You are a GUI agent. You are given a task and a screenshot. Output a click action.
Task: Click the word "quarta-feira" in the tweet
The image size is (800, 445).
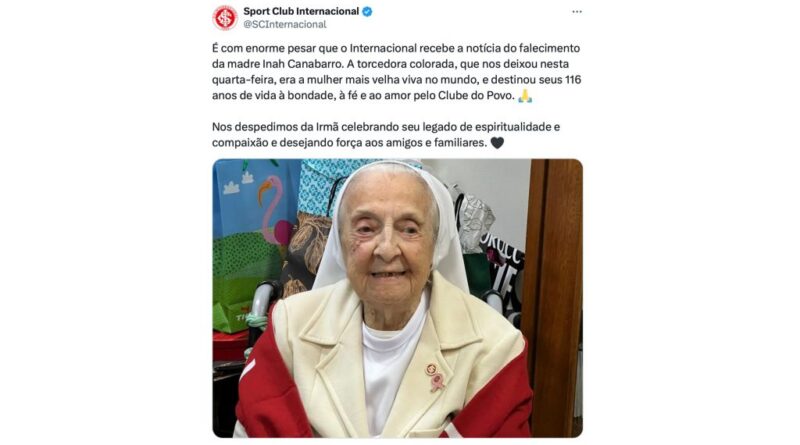coord(244,80)
